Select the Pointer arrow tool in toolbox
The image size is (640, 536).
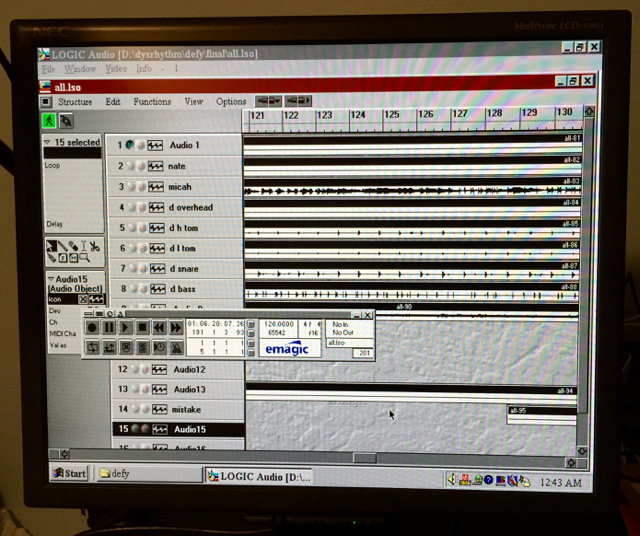coord(51,246)
